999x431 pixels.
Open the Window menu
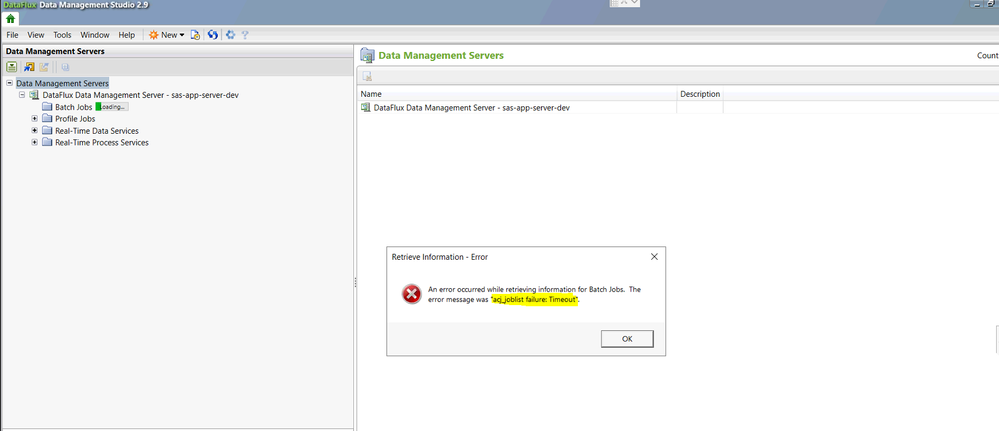click(x=95, y=35)
